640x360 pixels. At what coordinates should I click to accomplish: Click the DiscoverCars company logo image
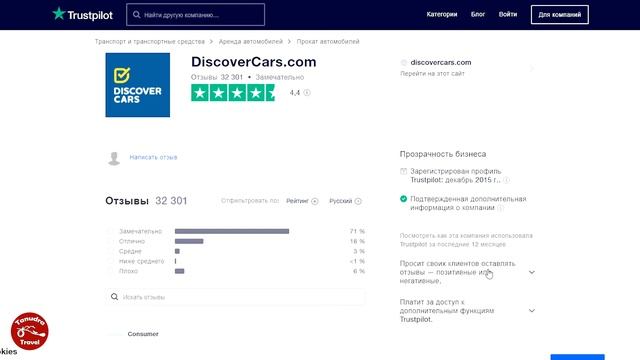[x=138, y=85]
